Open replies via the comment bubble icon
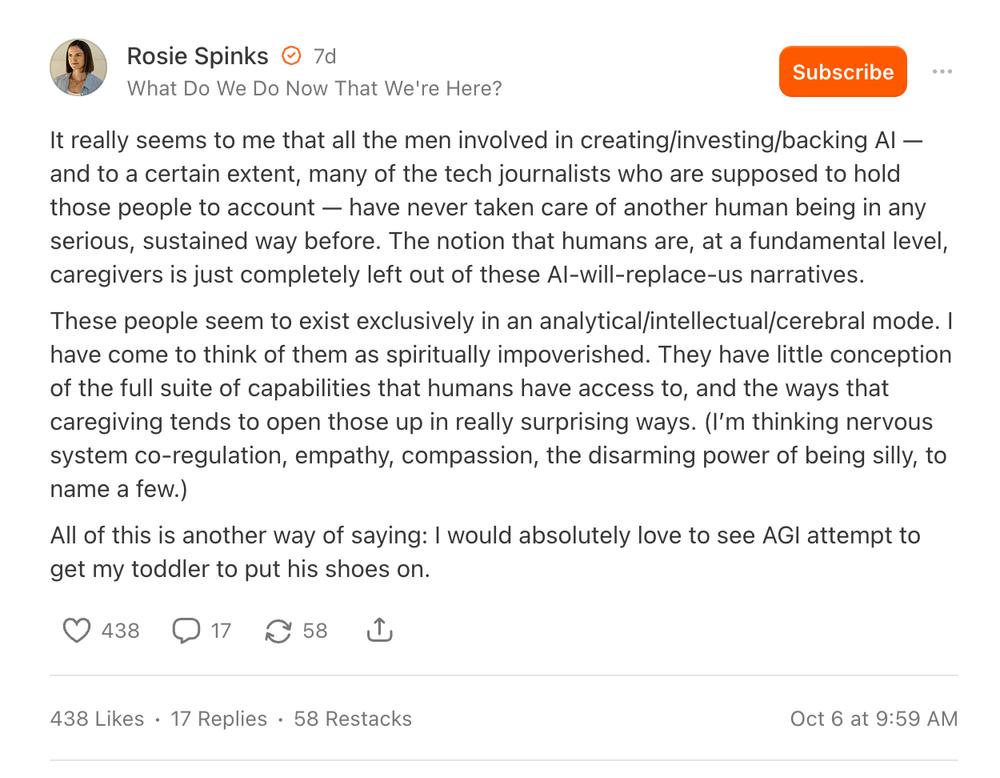 186,630
